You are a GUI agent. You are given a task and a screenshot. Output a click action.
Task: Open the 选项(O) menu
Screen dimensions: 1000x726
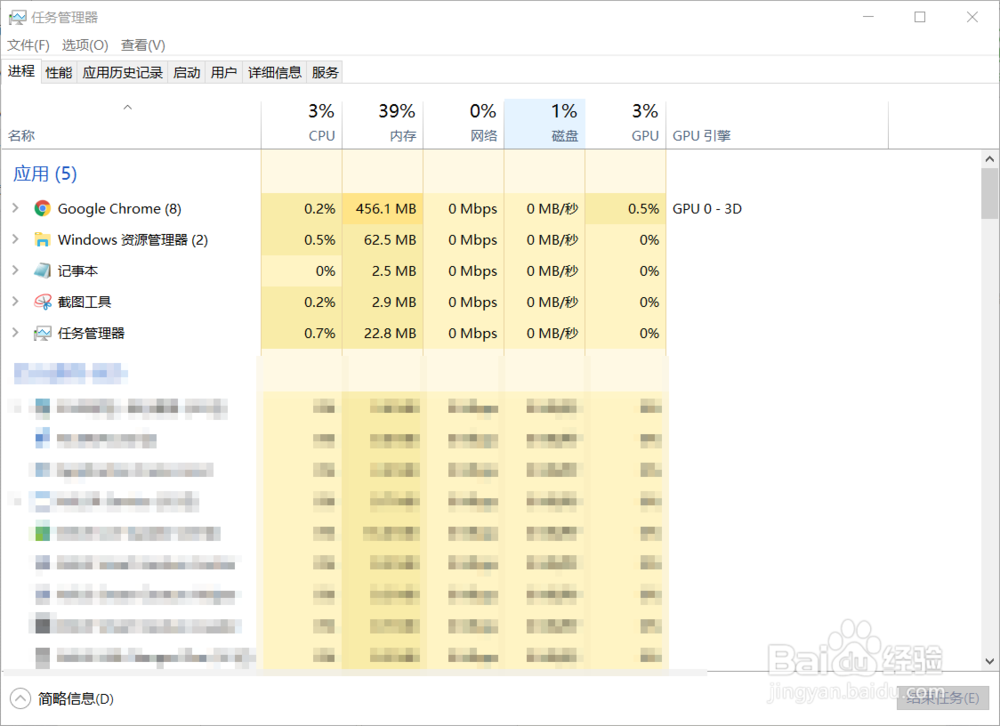click(85, 45)
